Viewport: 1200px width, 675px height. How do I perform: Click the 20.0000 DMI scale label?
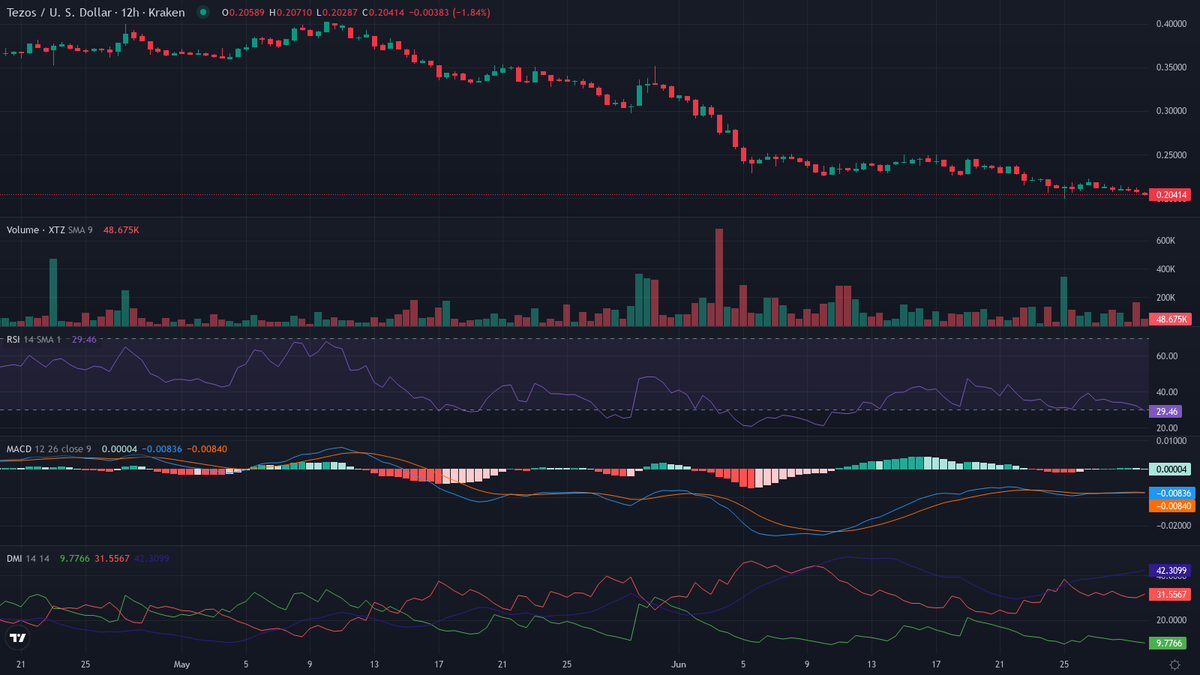tap(1171, 620)
